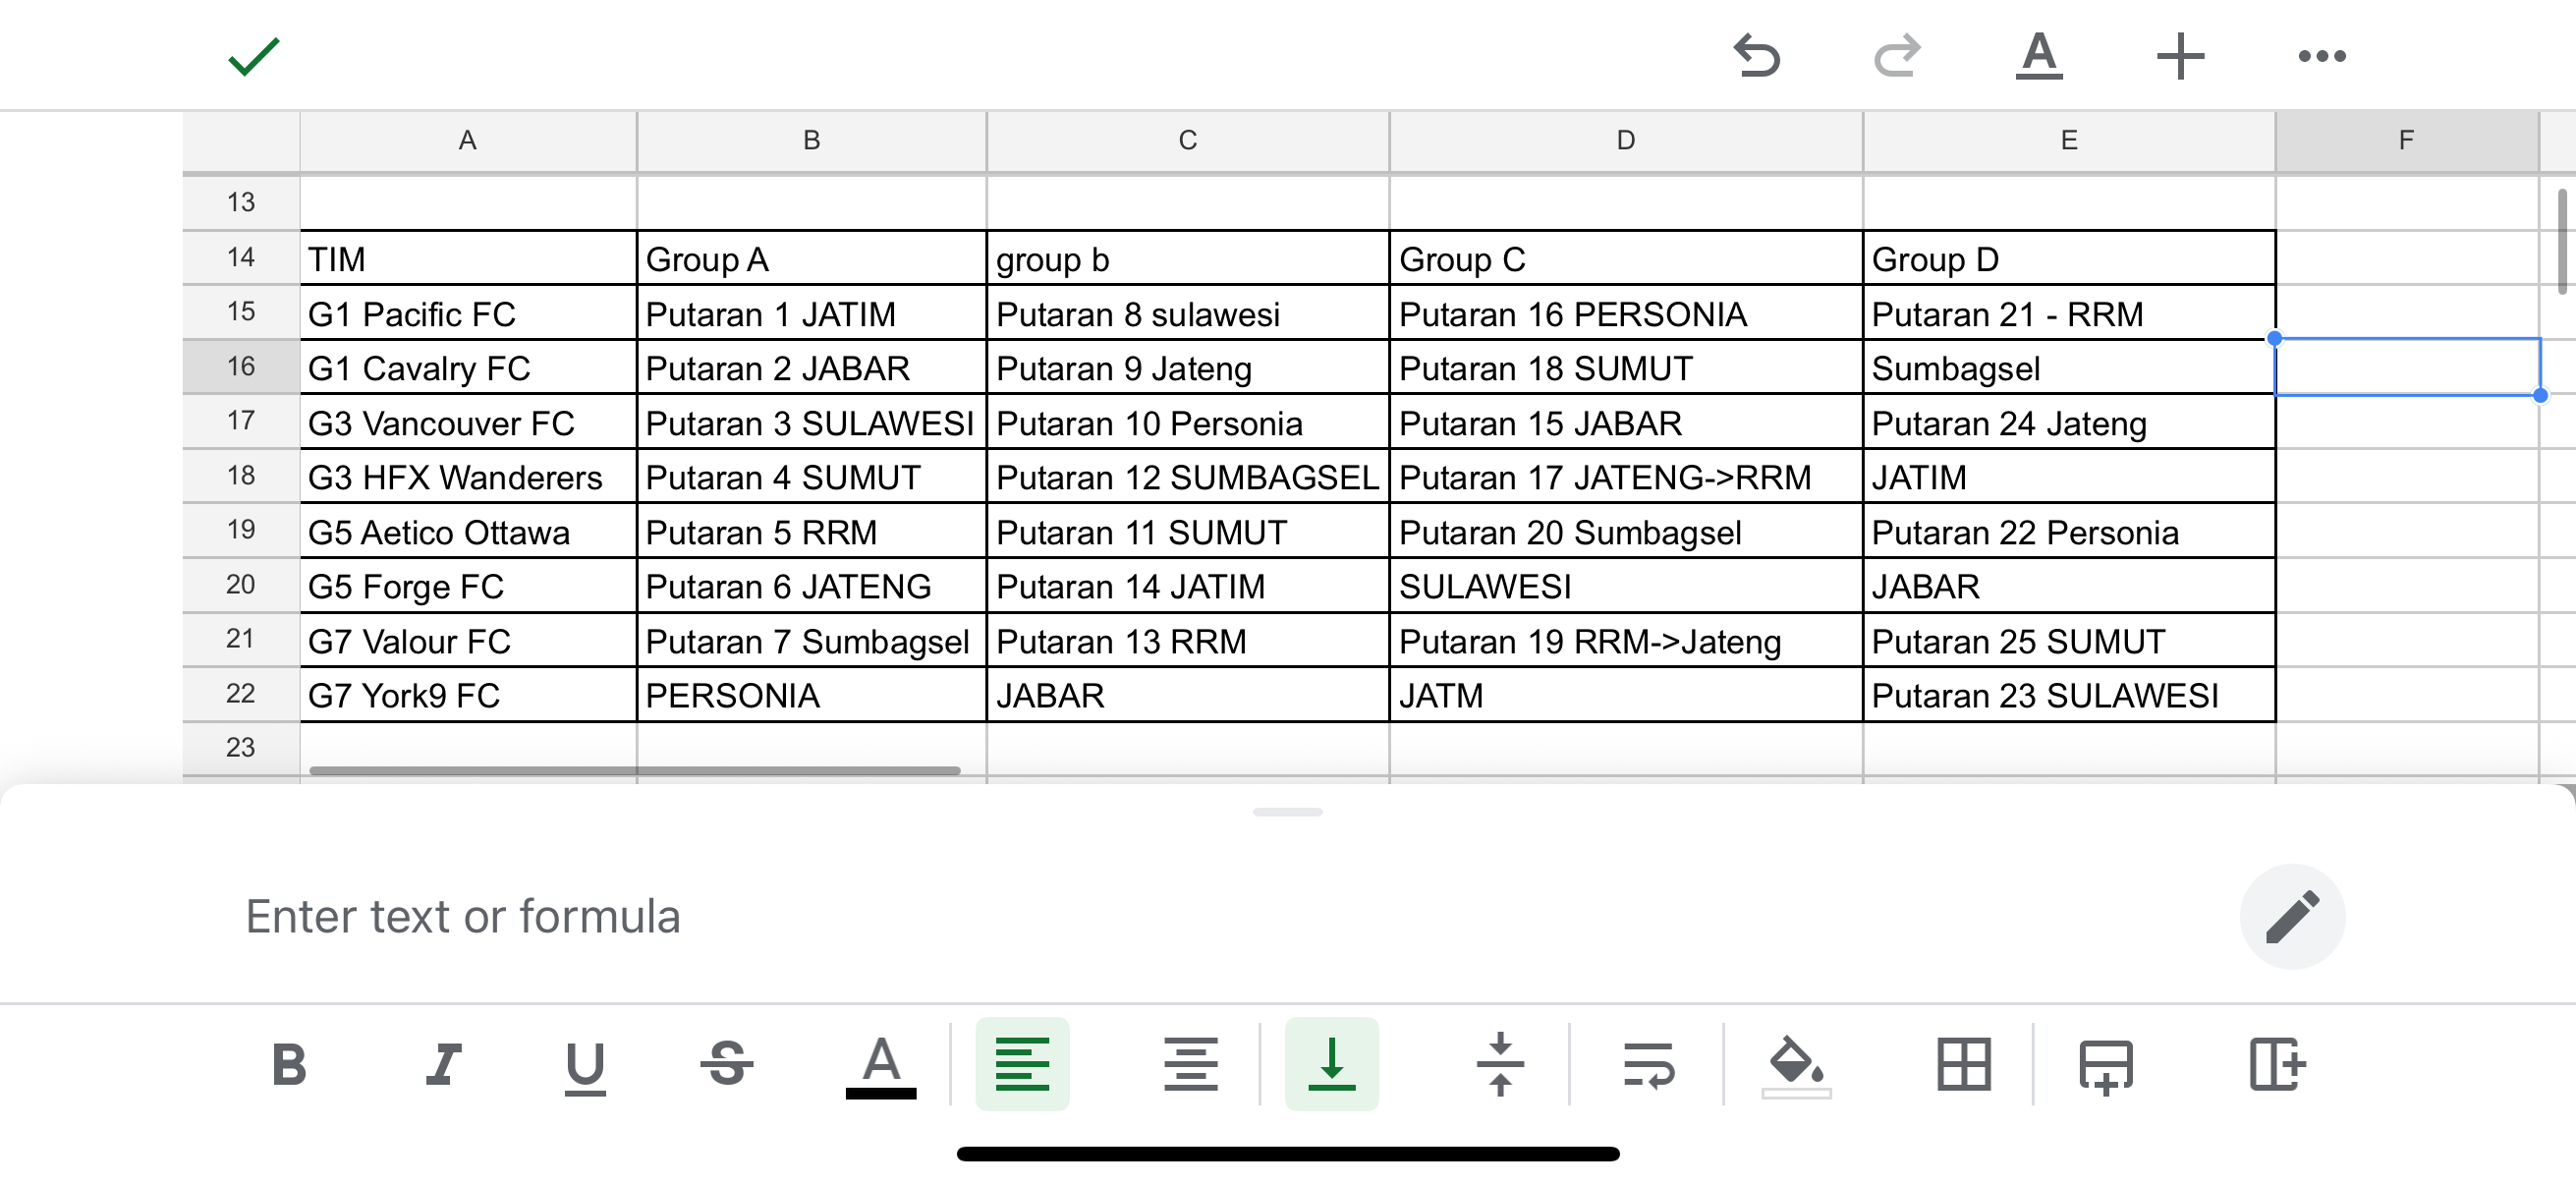Apply strikethrough to text
This screenshot has width=2576, height=1185.
click(x=726, y=1063)
